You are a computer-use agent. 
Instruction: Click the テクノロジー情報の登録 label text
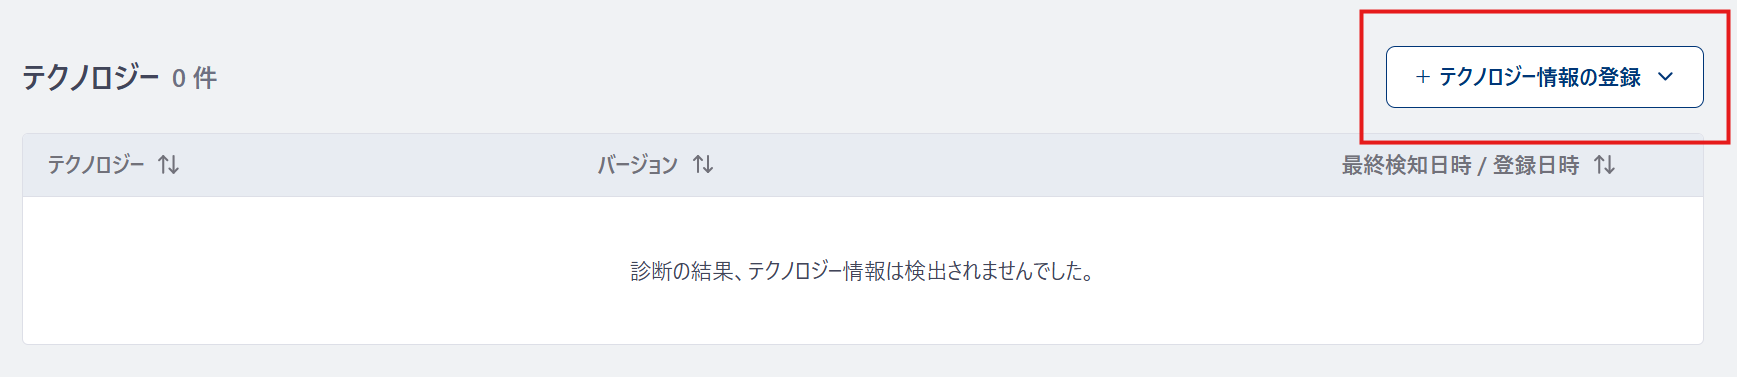[x=1540, y=77]
